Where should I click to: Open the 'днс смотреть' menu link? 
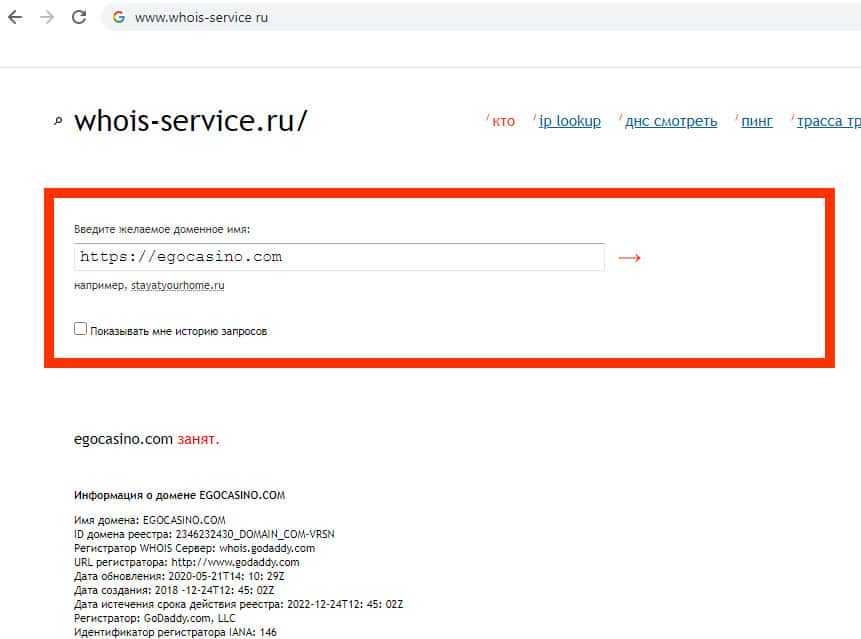(671, 121)
